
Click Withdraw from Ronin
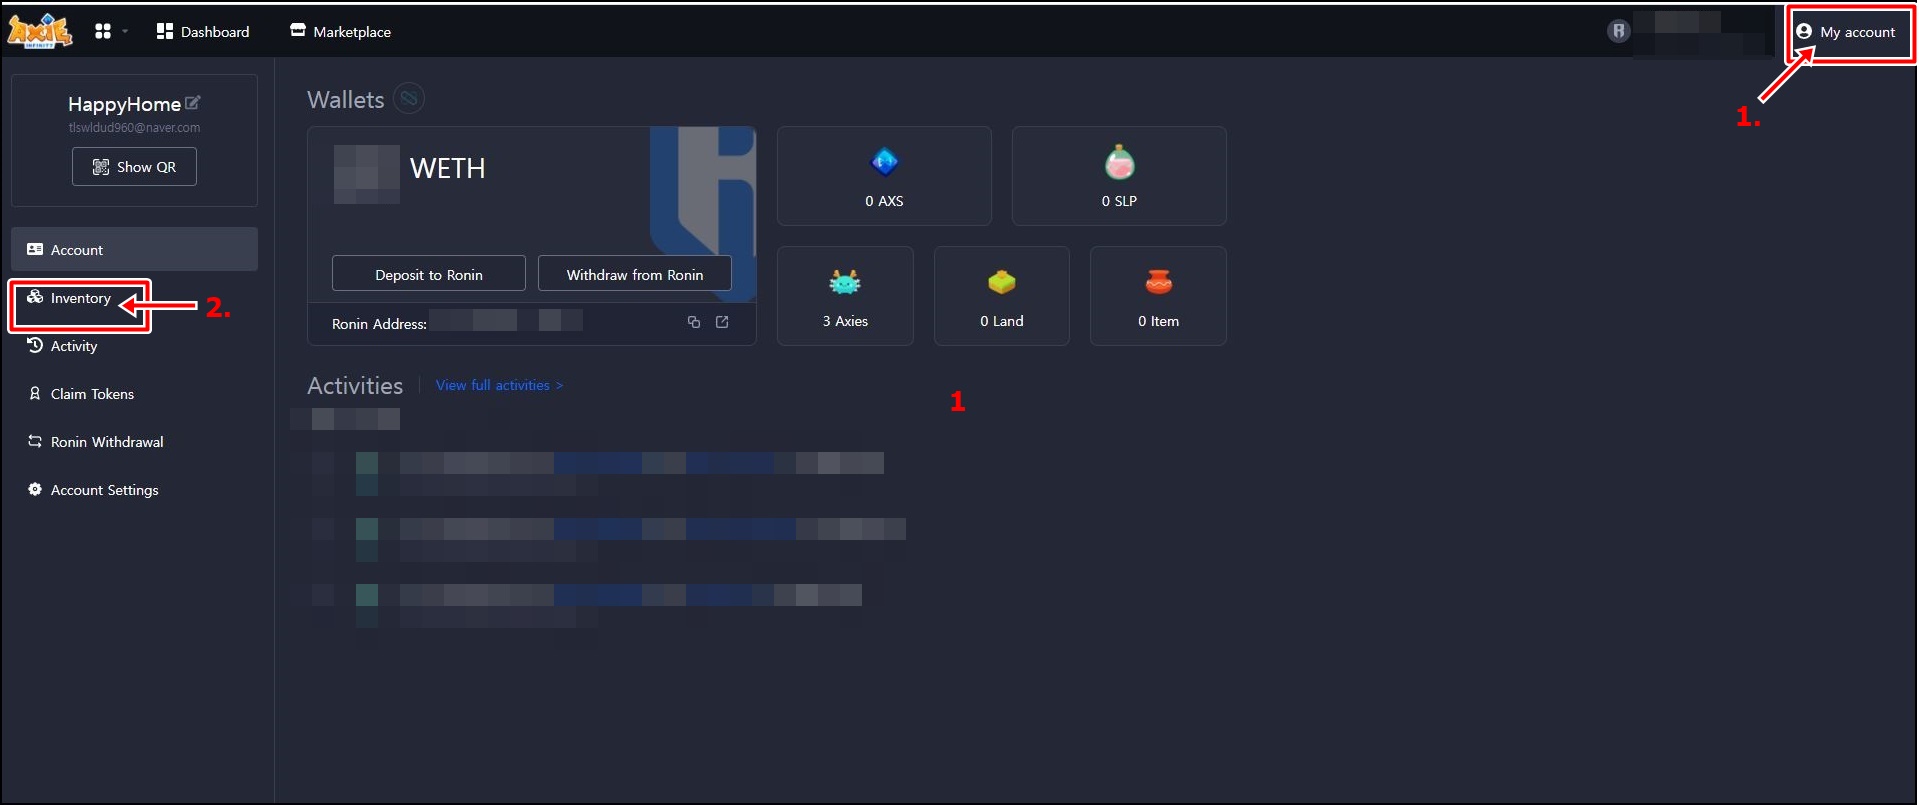point(635,274)
